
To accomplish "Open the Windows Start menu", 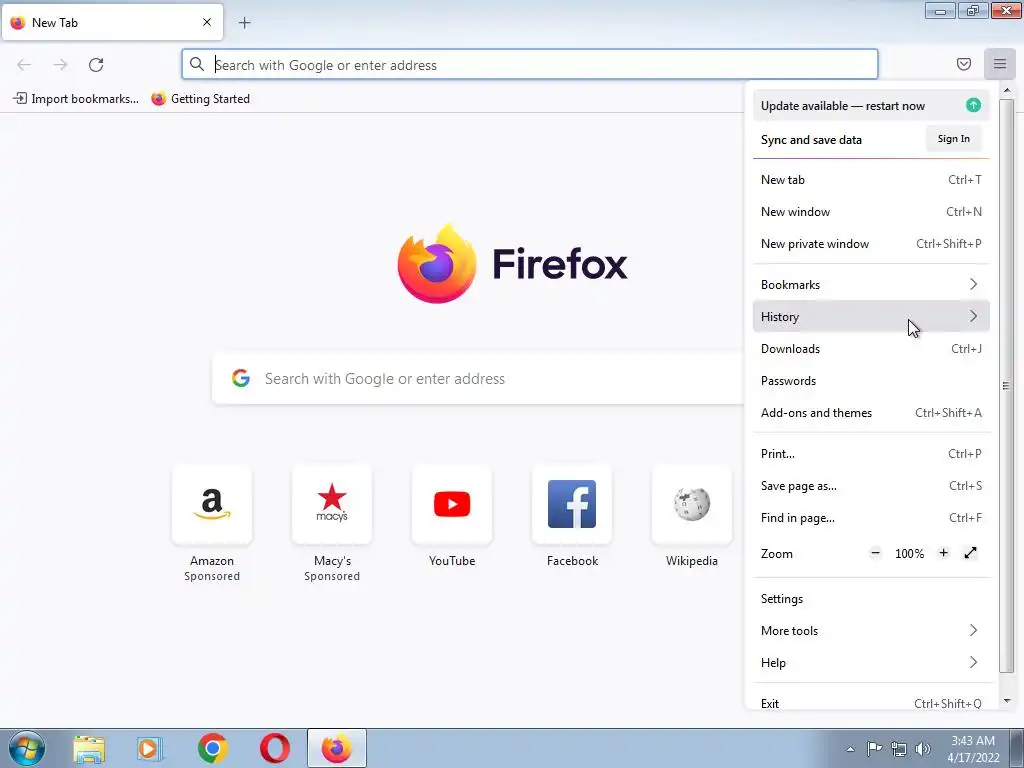I will [27, 748].
